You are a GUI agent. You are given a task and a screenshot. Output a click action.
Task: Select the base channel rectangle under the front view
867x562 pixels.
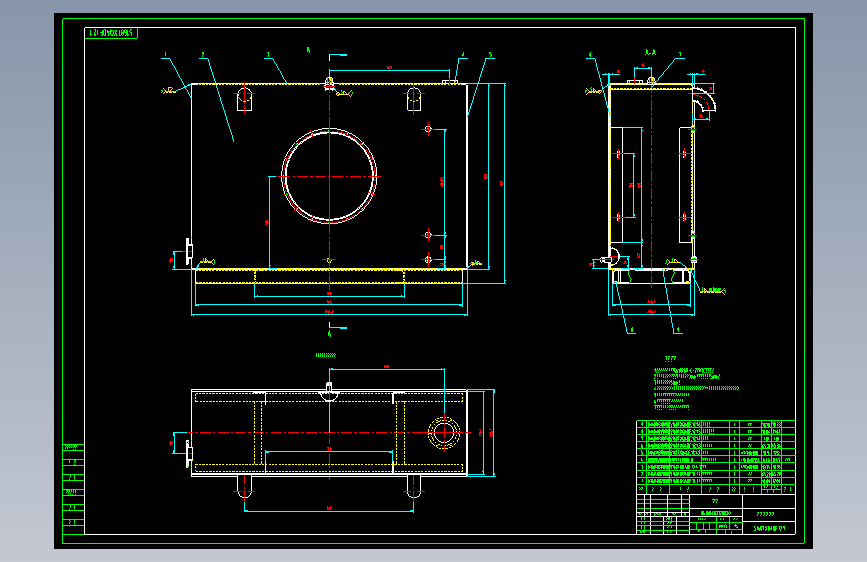pos(329,276)
